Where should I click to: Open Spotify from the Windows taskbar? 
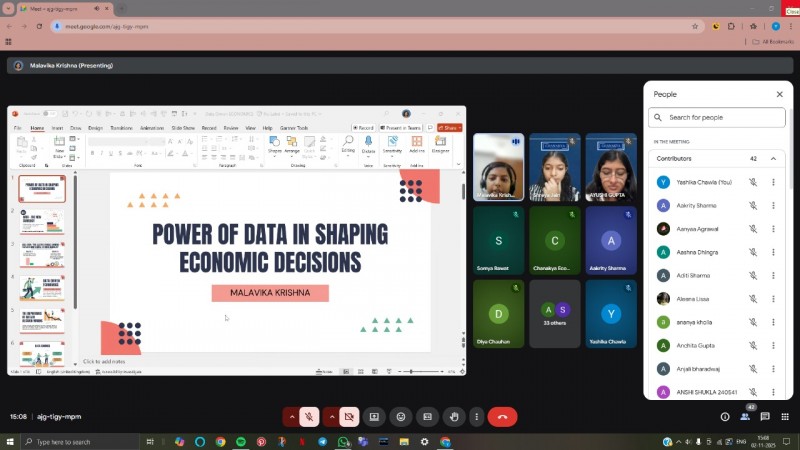(x=241, y=441)
